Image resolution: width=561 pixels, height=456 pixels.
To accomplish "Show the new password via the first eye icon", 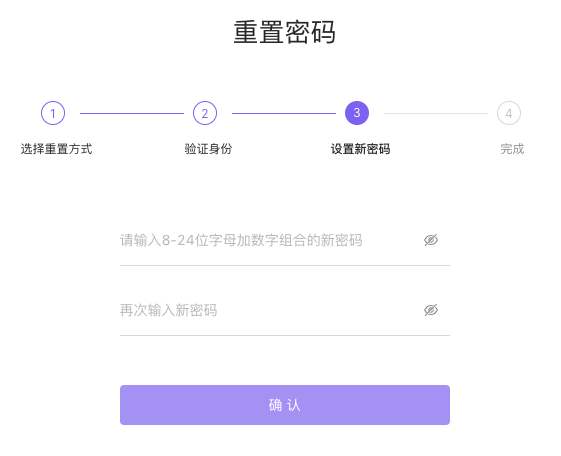I will pyautogui.click(x=431, y=240).
